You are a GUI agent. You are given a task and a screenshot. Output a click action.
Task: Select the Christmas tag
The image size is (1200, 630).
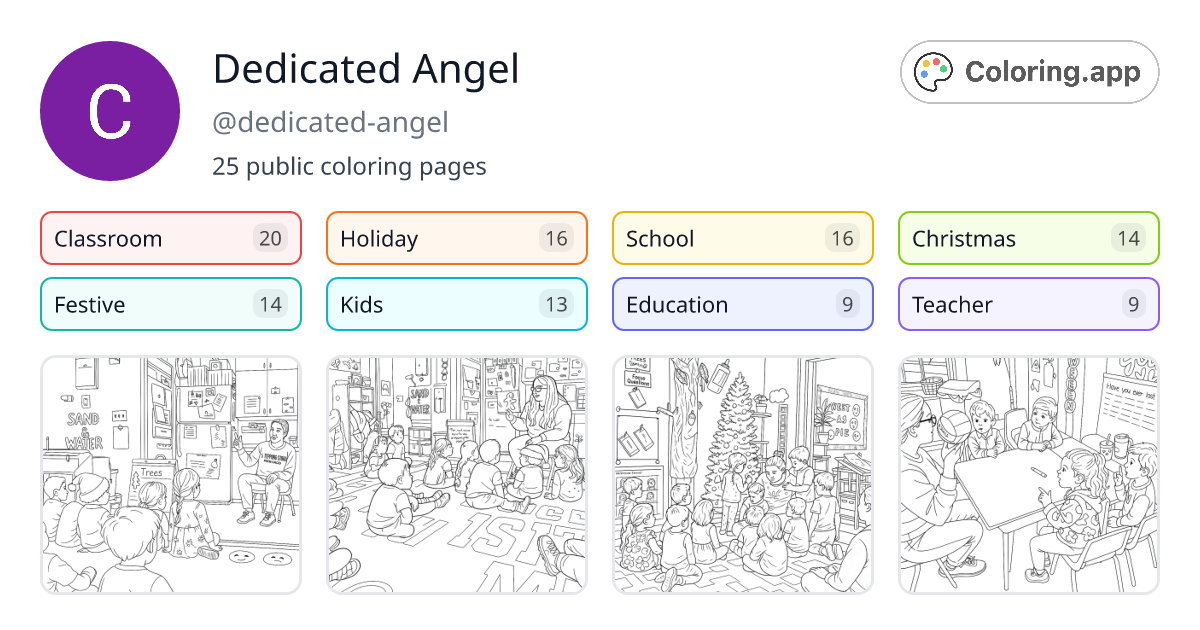pyautogui.click(x=1028, y=238)
